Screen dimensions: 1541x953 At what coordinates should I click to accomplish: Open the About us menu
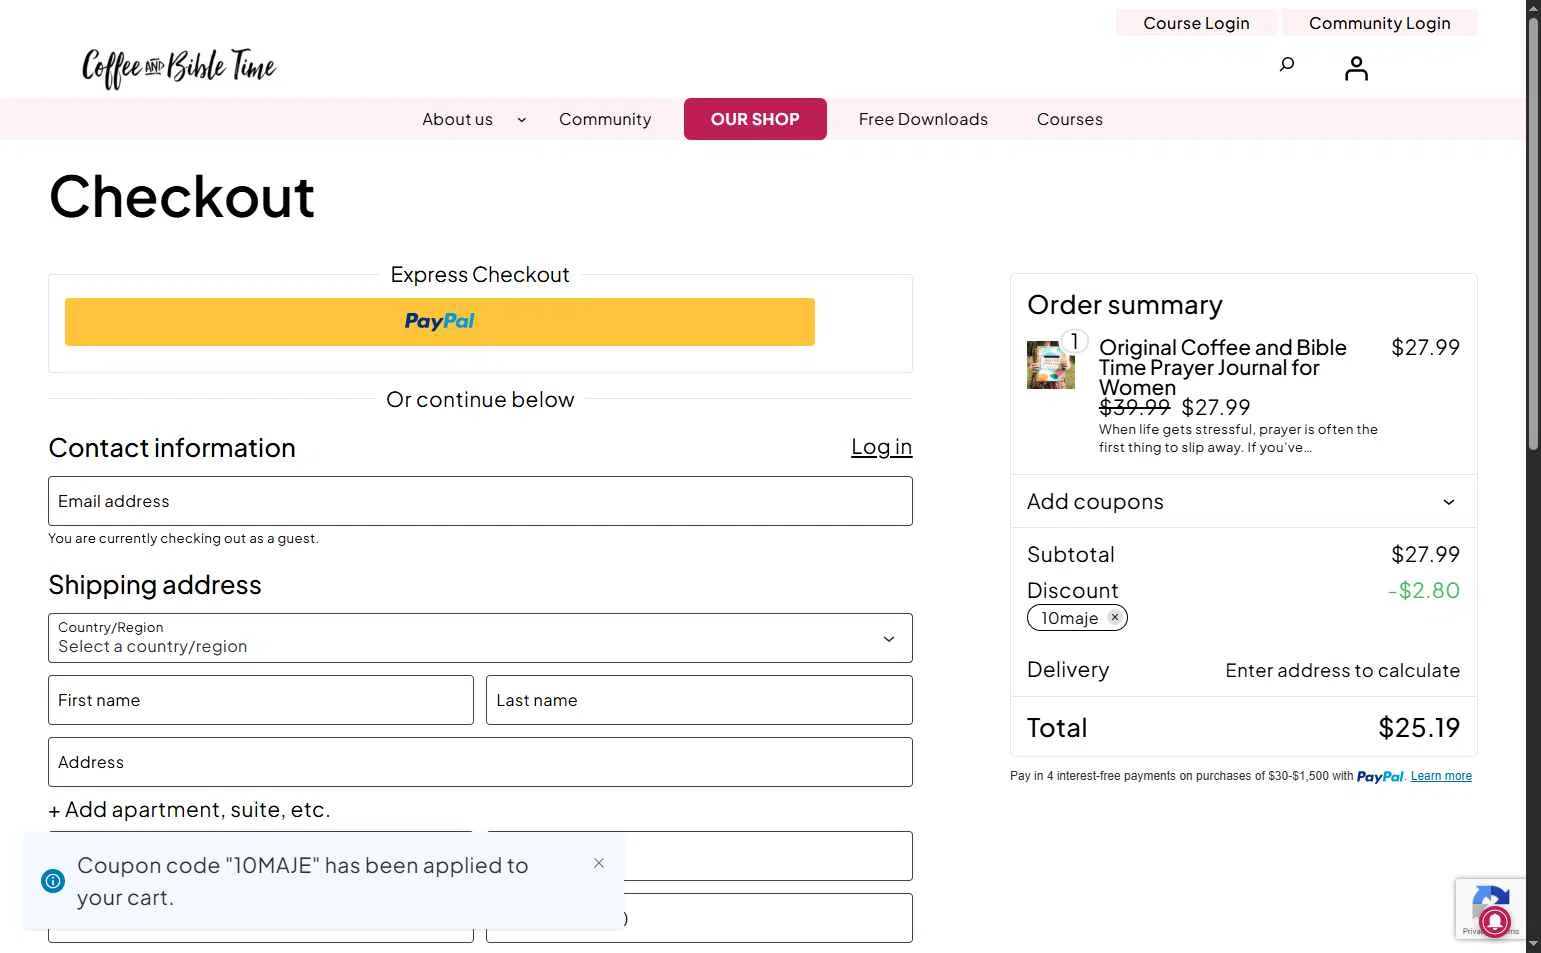[x=457, y=119]
